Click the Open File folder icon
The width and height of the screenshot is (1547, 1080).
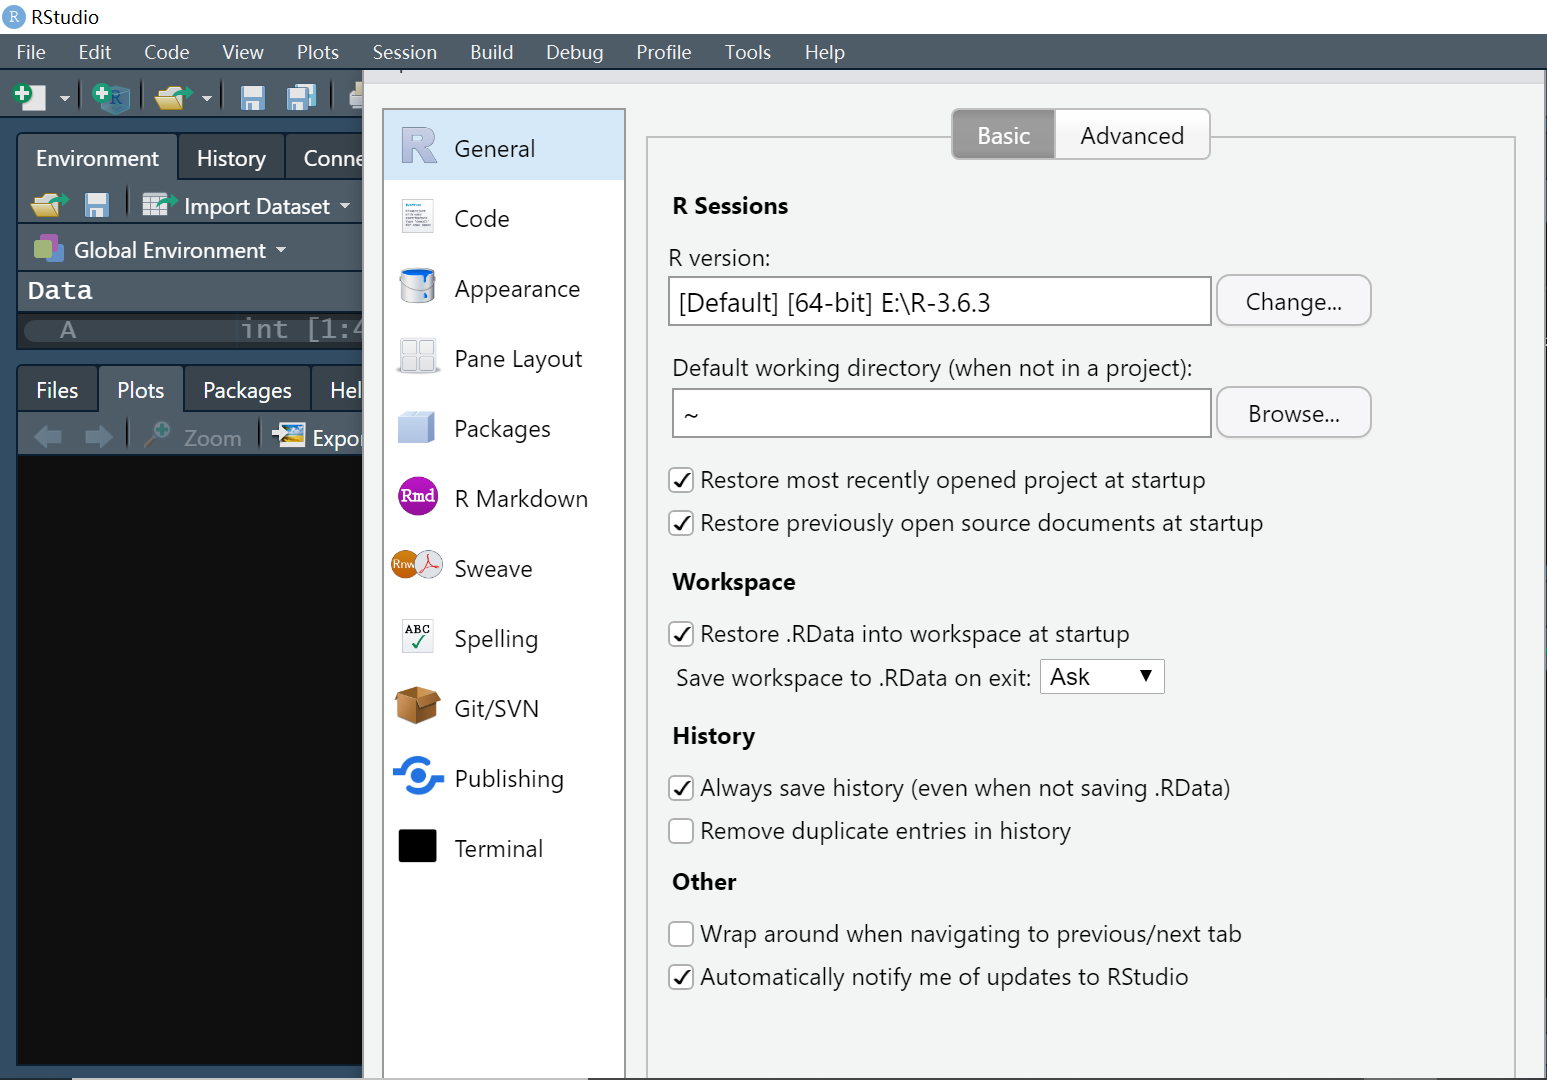(173, 97)
